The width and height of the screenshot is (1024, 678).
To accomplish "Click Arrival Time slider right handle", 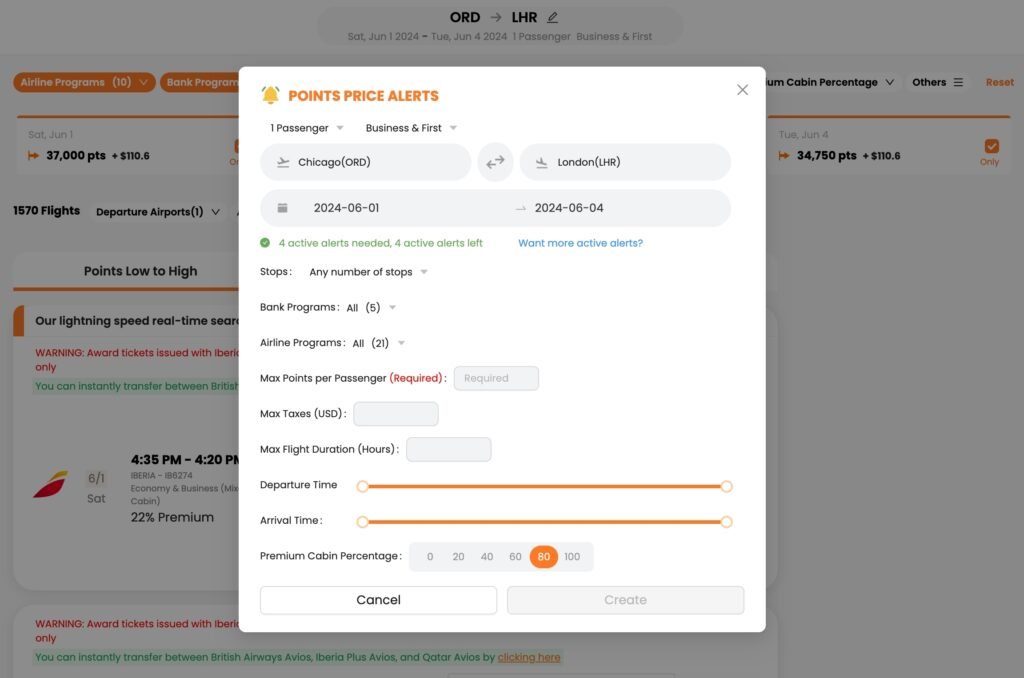I will [x=726, y=521].
